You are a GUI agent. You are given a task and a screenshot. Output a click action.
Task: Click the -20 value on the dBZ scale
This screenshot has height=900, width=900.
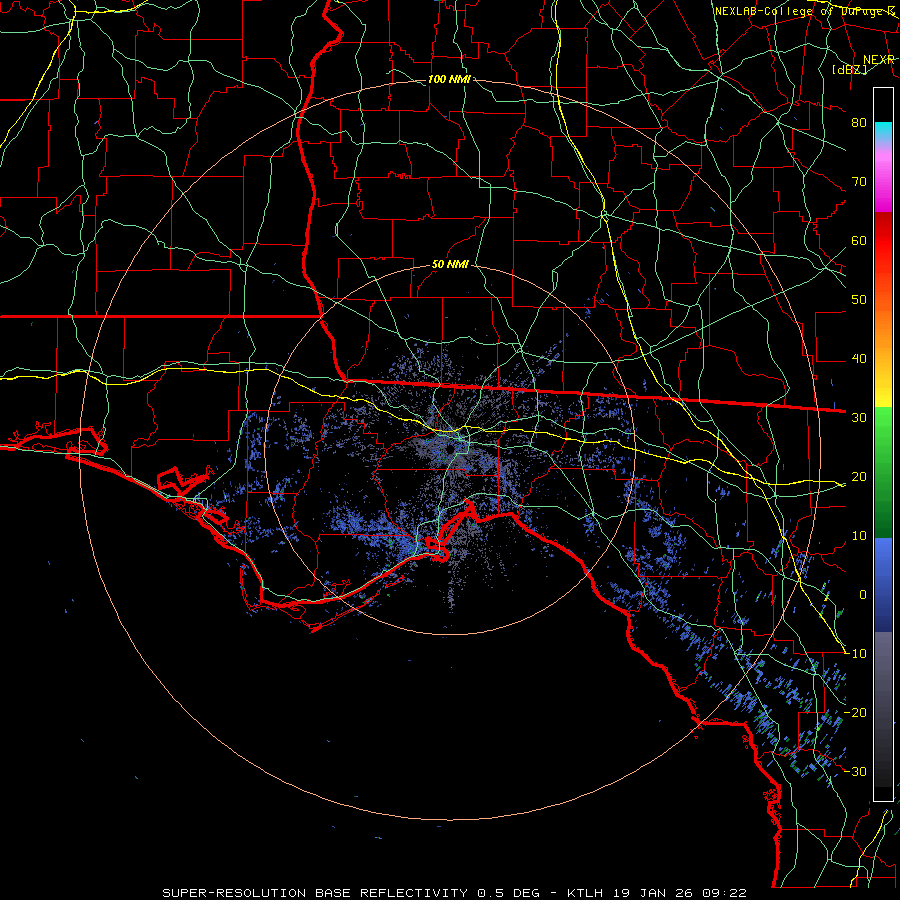tap(855, 712)
